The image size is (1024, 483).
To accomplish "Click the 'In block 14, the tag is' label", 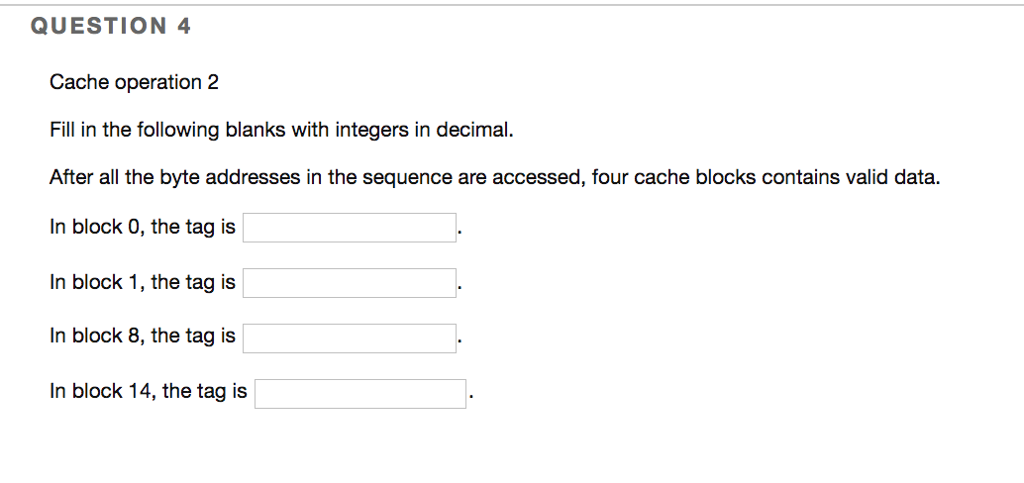I will (148, 392).
